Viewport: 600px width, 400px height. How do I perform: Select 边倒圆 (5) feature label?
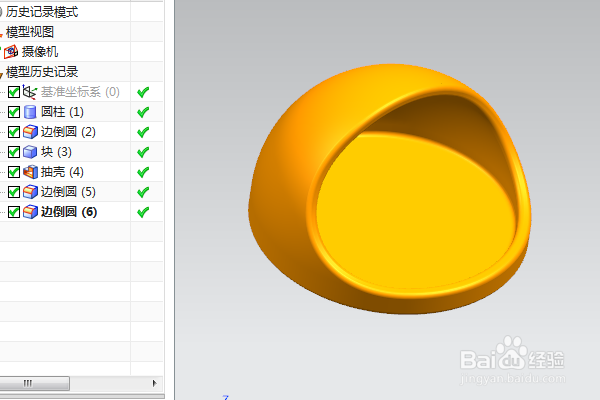coord(68,192)
